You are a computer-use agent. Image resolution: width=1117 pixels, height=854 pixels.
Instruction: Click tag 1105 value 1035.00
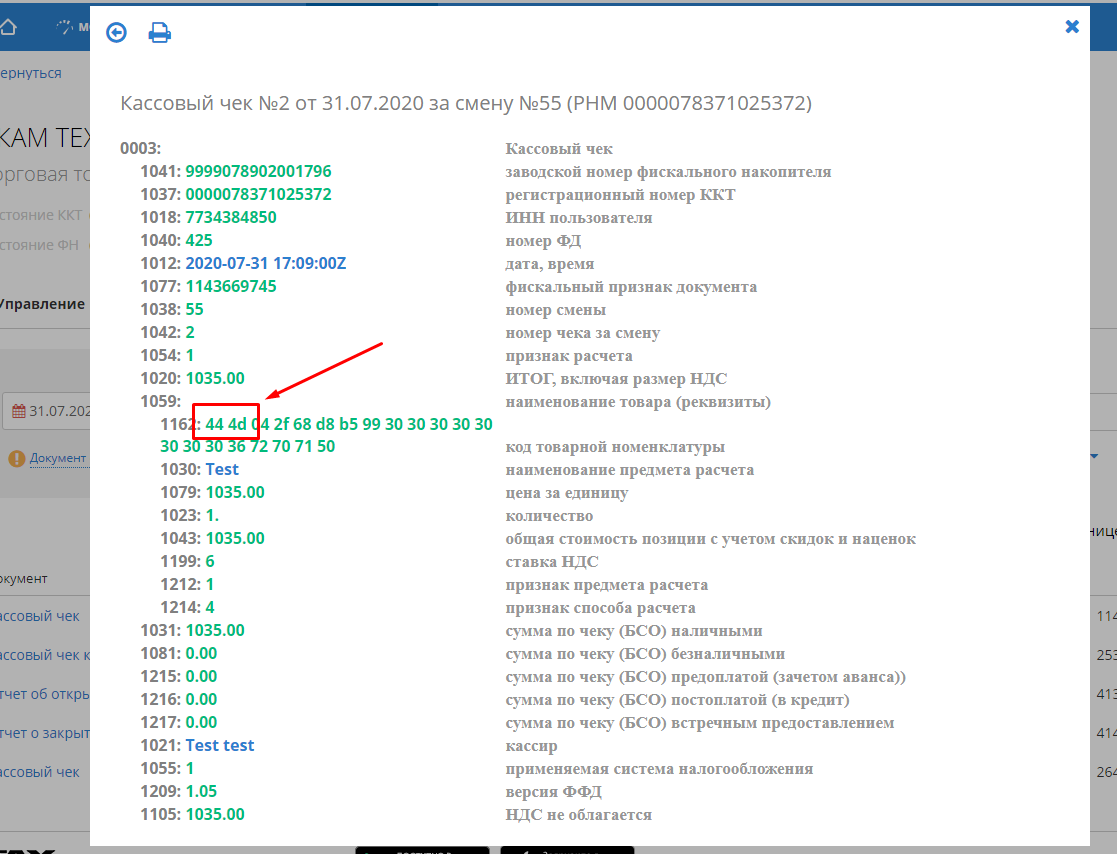click(x=215, y=813)
